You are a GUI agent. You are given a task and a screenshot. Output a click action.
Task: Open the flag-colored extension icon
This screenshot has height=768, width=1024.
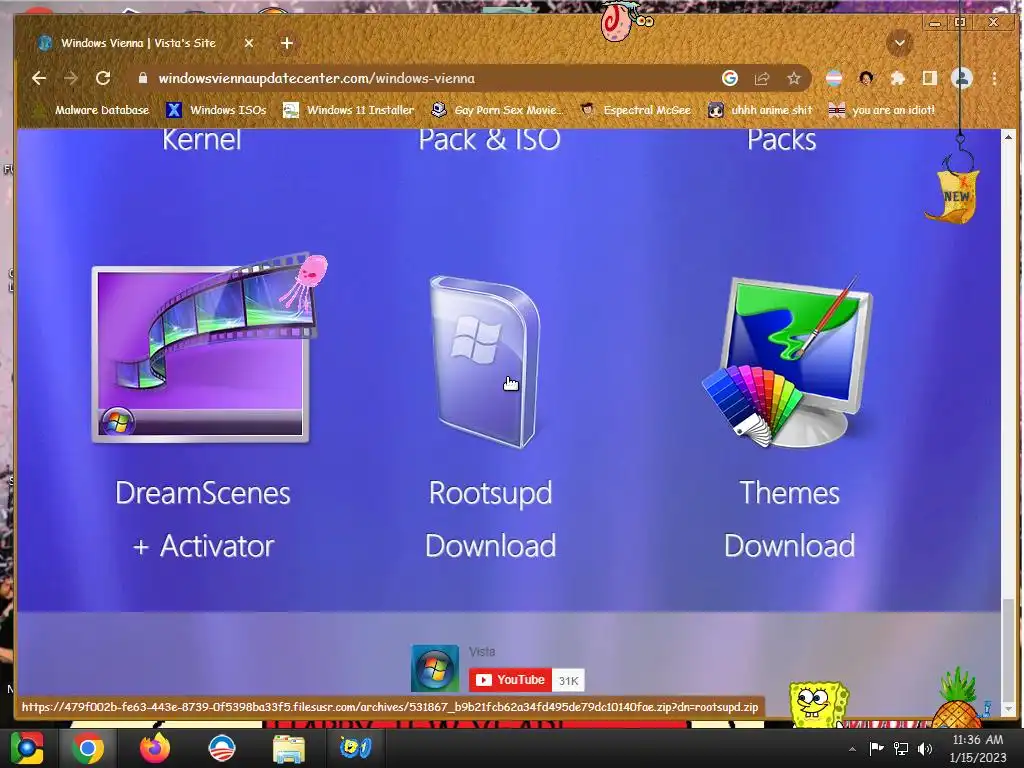coord(834,78)
